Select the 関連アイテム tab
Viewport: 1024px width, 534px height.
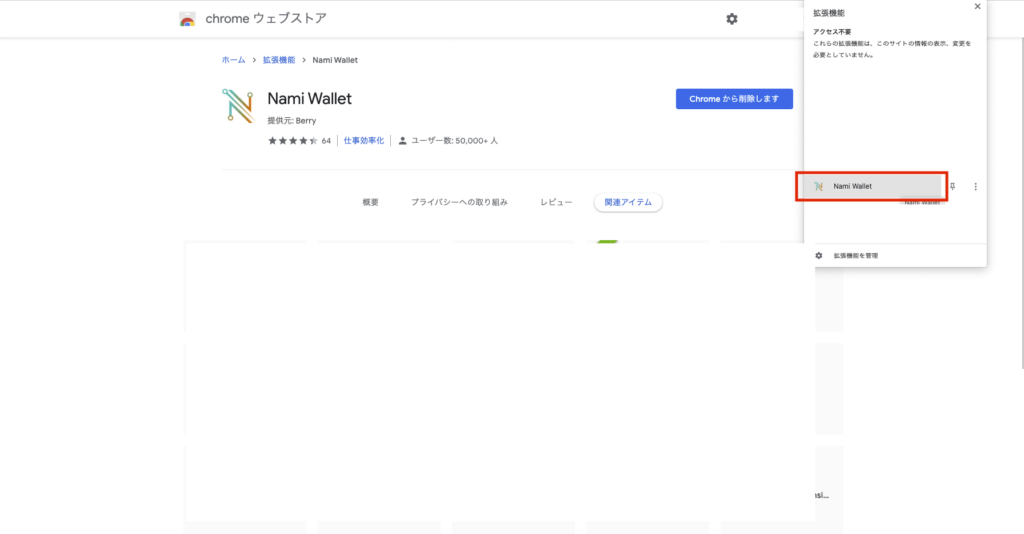(628, 202)
